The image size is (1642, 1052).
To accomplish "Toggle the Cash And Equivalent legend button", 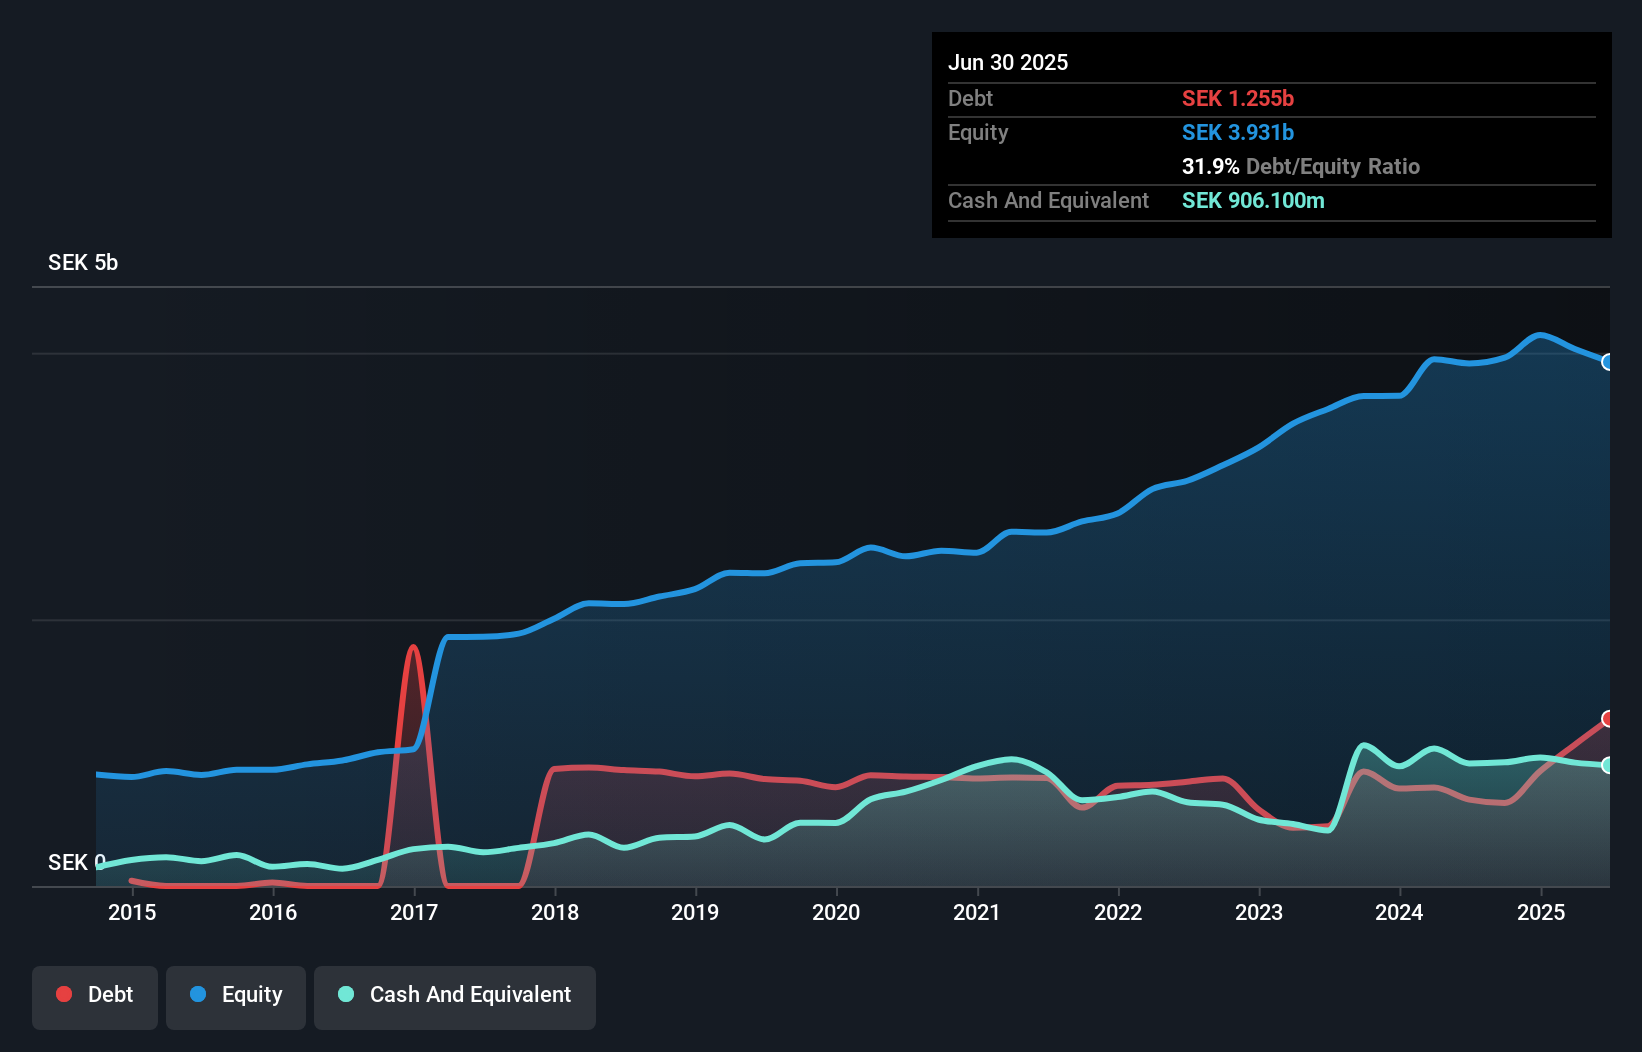I will pyautogui.click(x=455, y=997).
